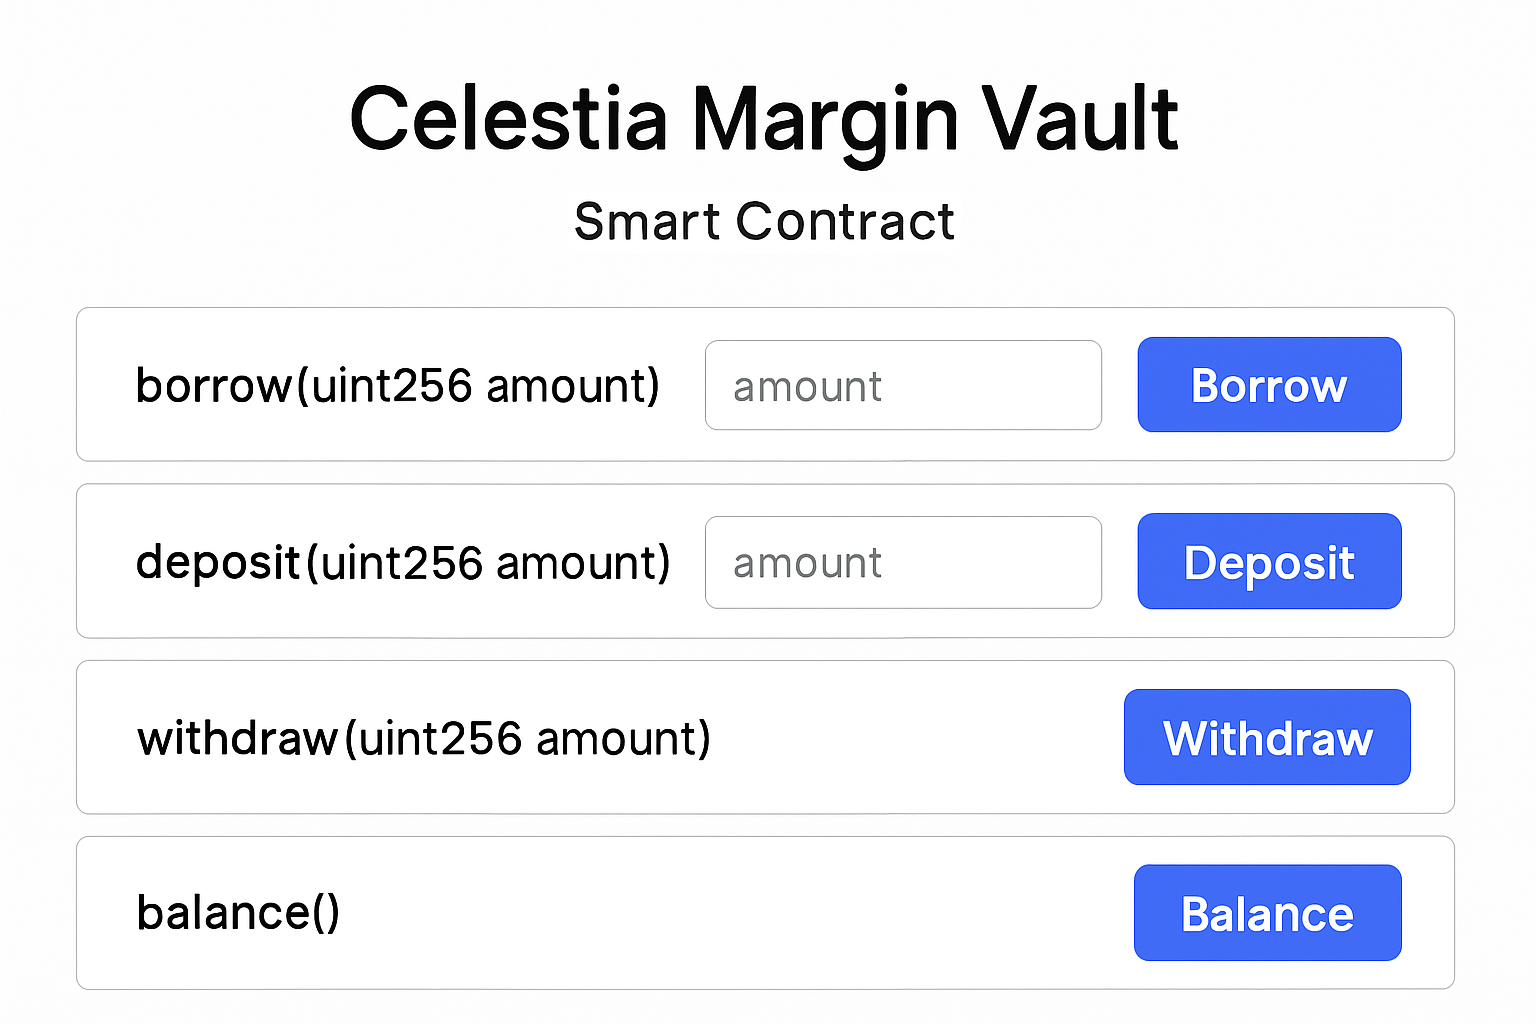Click the Deposit button

1268,562
